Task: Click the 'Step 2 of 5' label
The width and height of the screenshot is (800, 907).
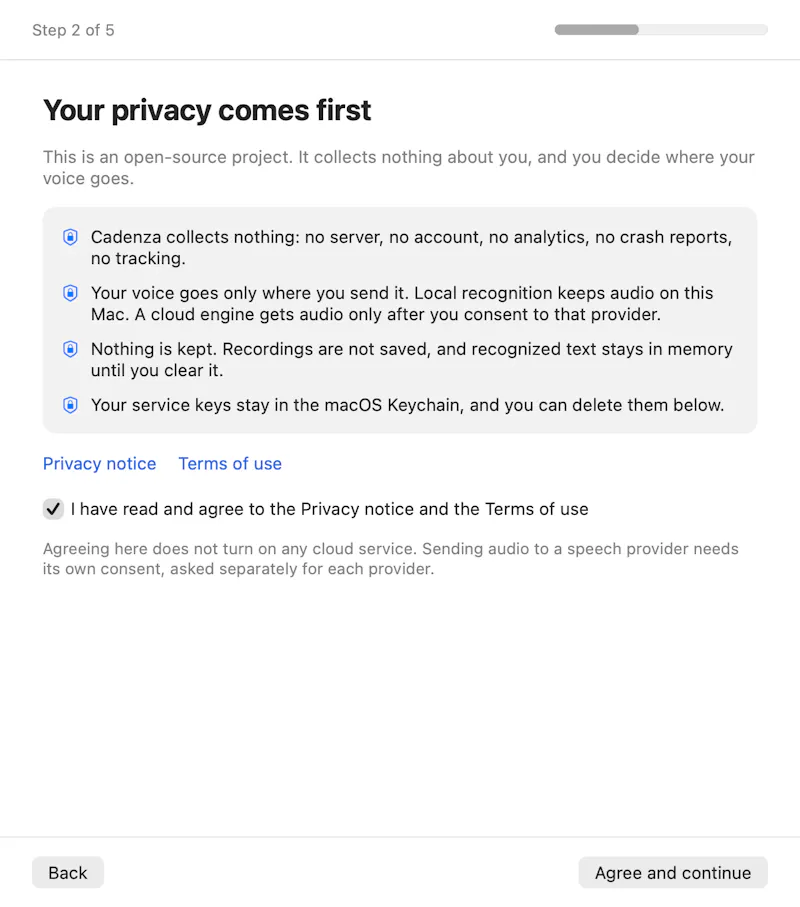Action: 73,30
